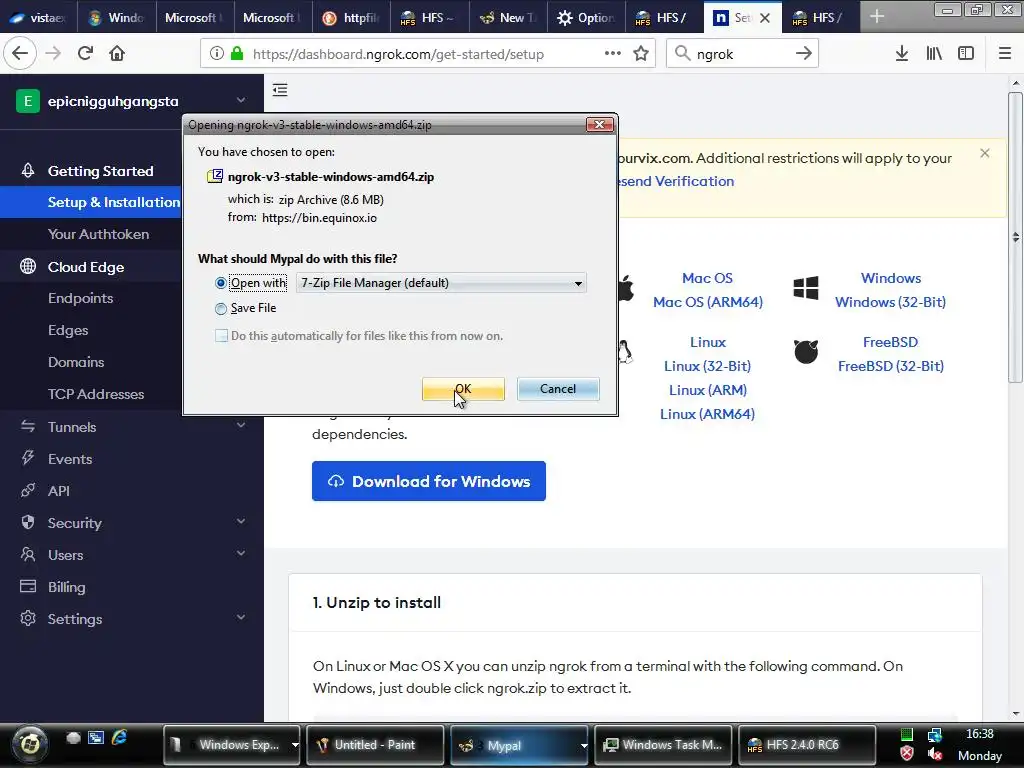Image resolution: width=1024 pixels, height=768 pixels.
Task: Click the page vertical scrollbar thumb
Action: 1015,236
